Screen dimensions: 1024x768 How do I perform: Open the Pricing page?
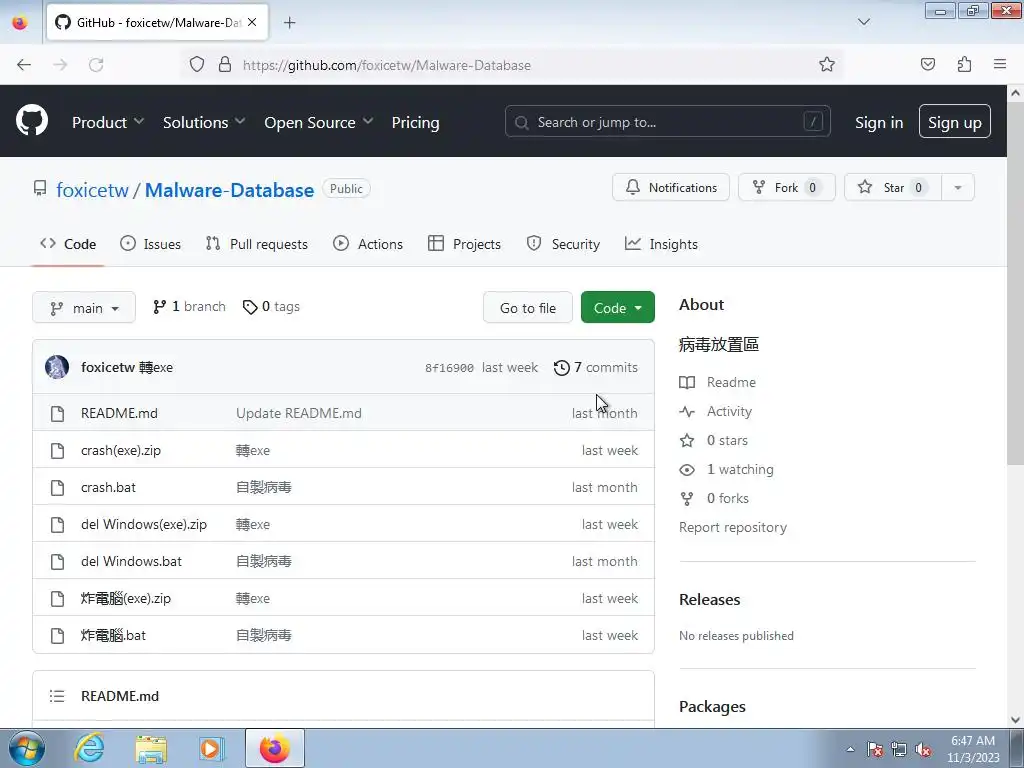(x=415, y=122)
